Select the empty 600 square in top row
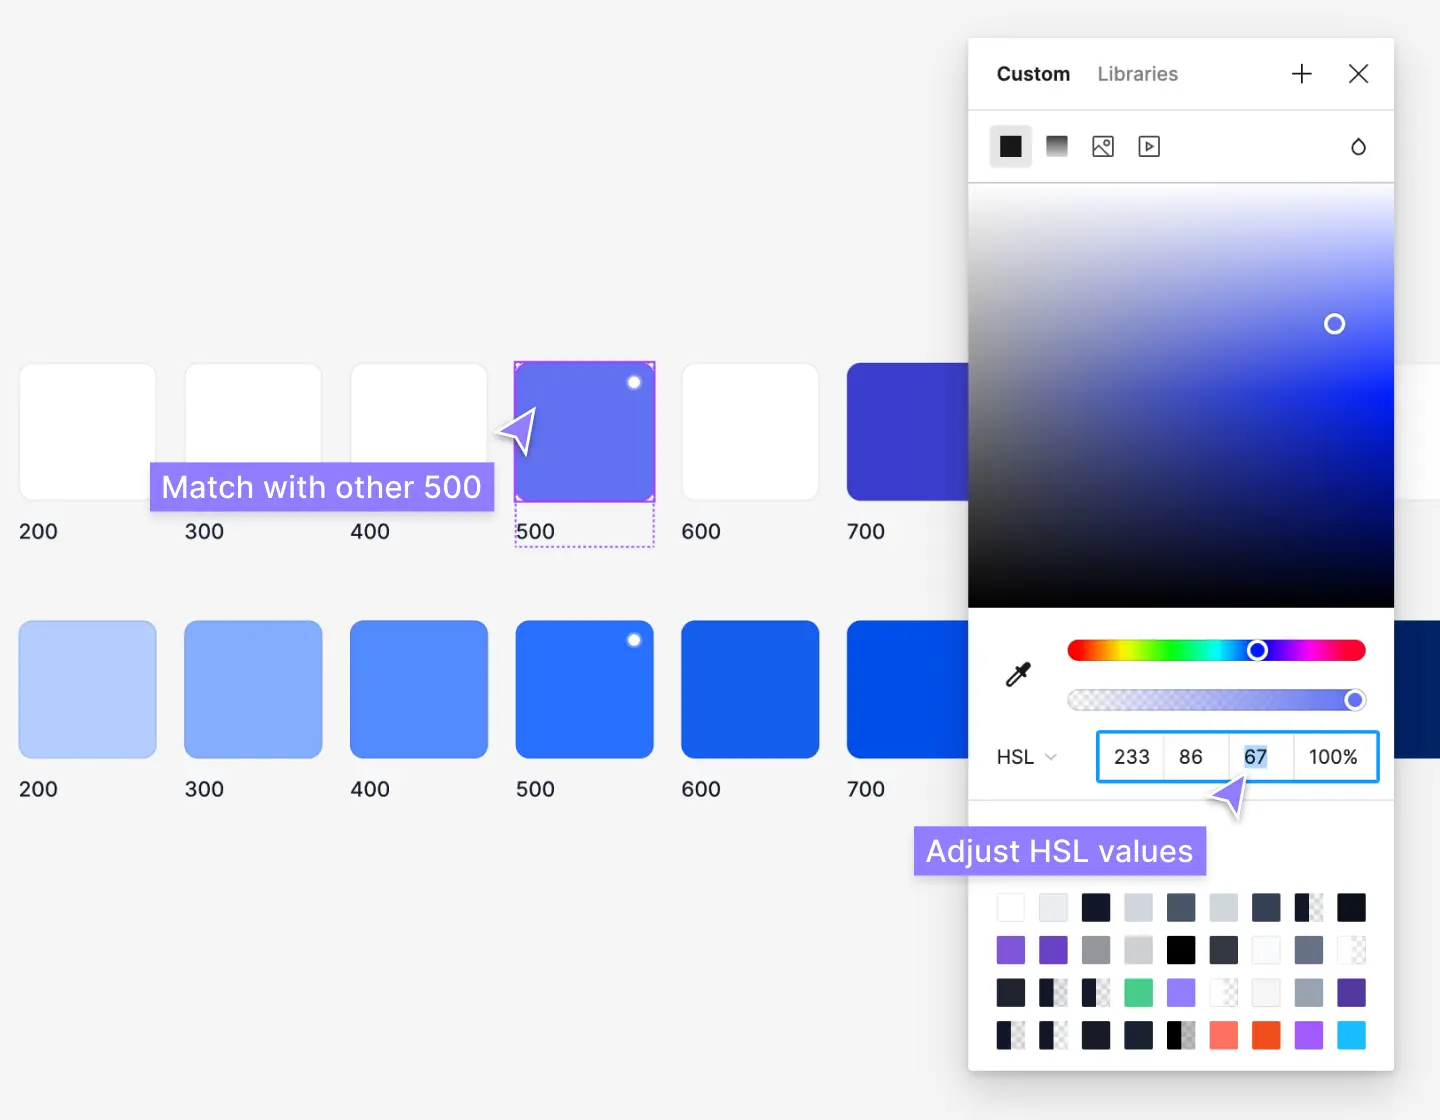 tap(750, 431)
